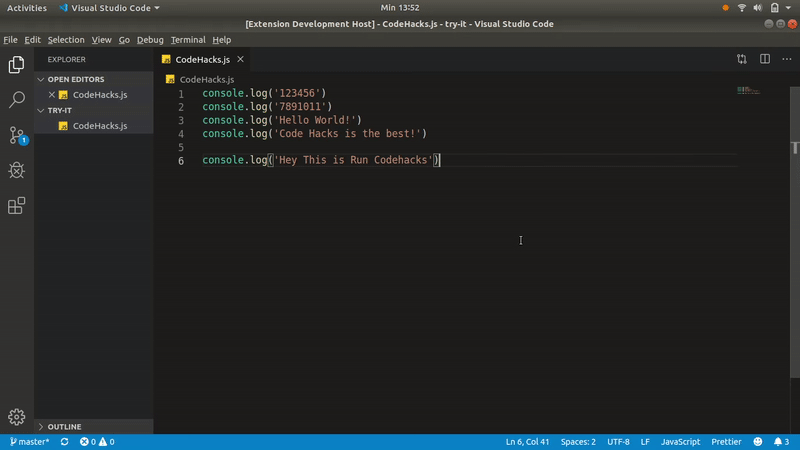This screenshot has width=800, height=450.
Task: Open the notifications bell
Action: pyautogui.click(x=781, y=442)
